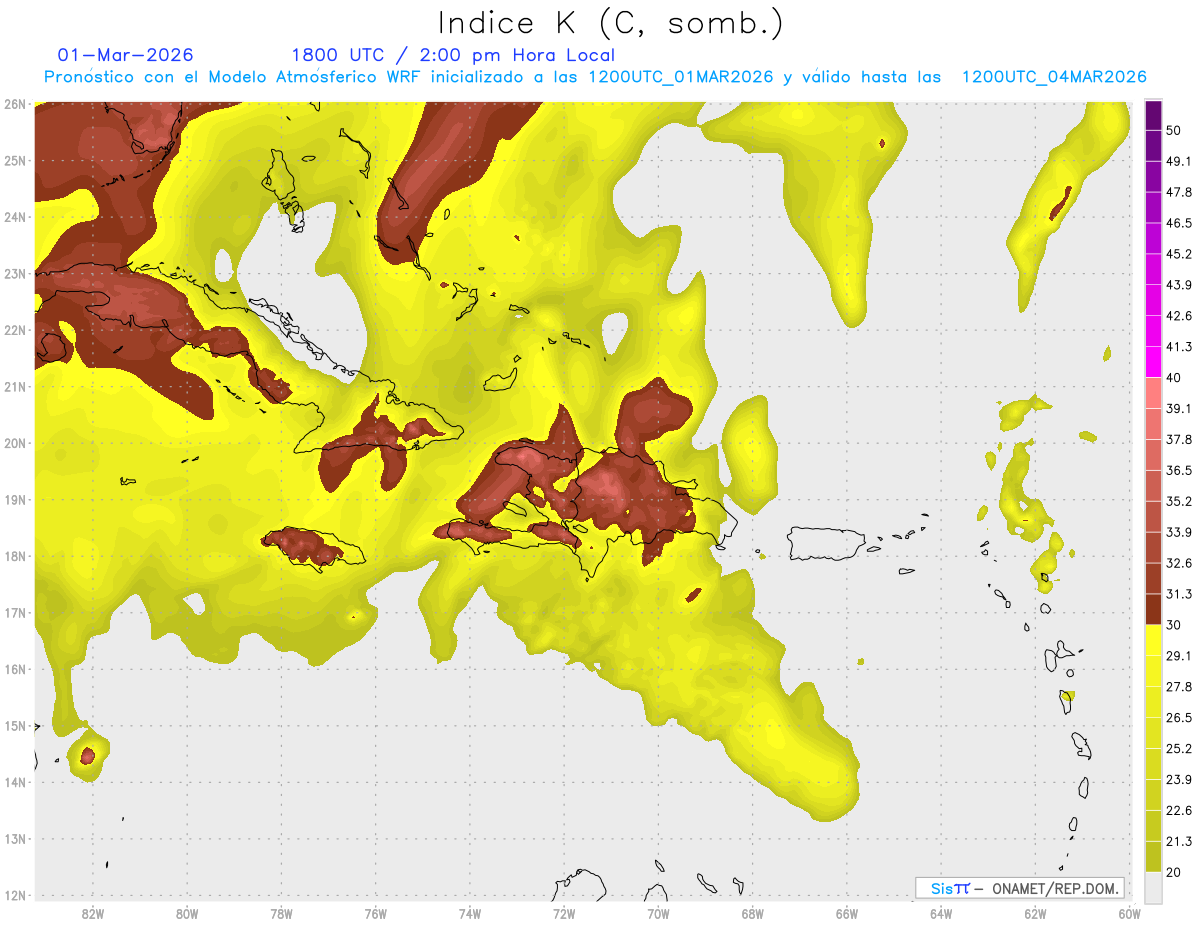Click the 13N latitude label
Image resolution: width=1200 pixels, height=927 pixels.
point(14,838)
